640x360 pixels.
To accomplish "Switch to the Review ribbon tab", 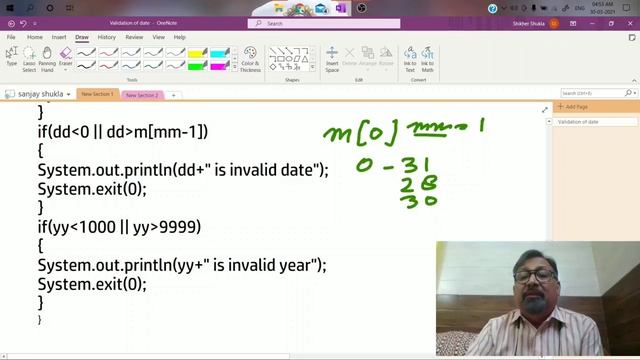I will (x=134, y=37).
